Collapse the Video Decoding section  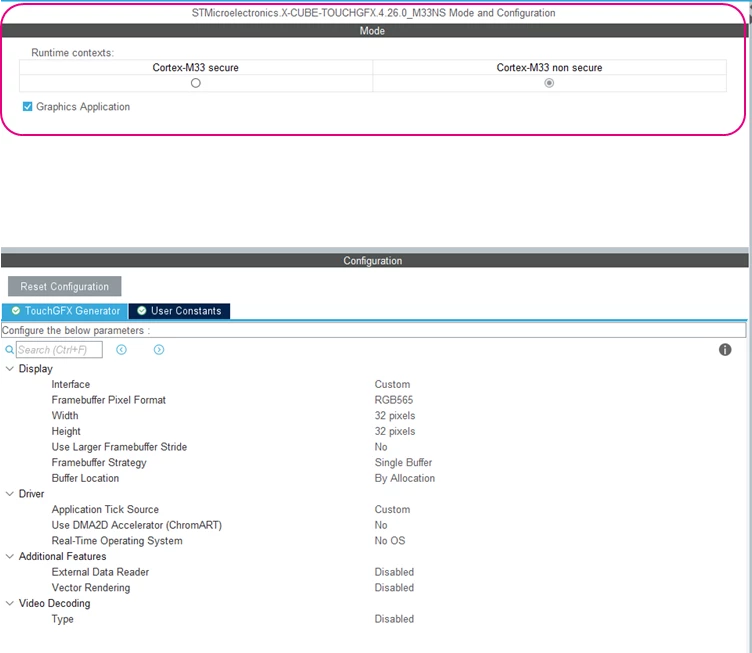[10, 603]
